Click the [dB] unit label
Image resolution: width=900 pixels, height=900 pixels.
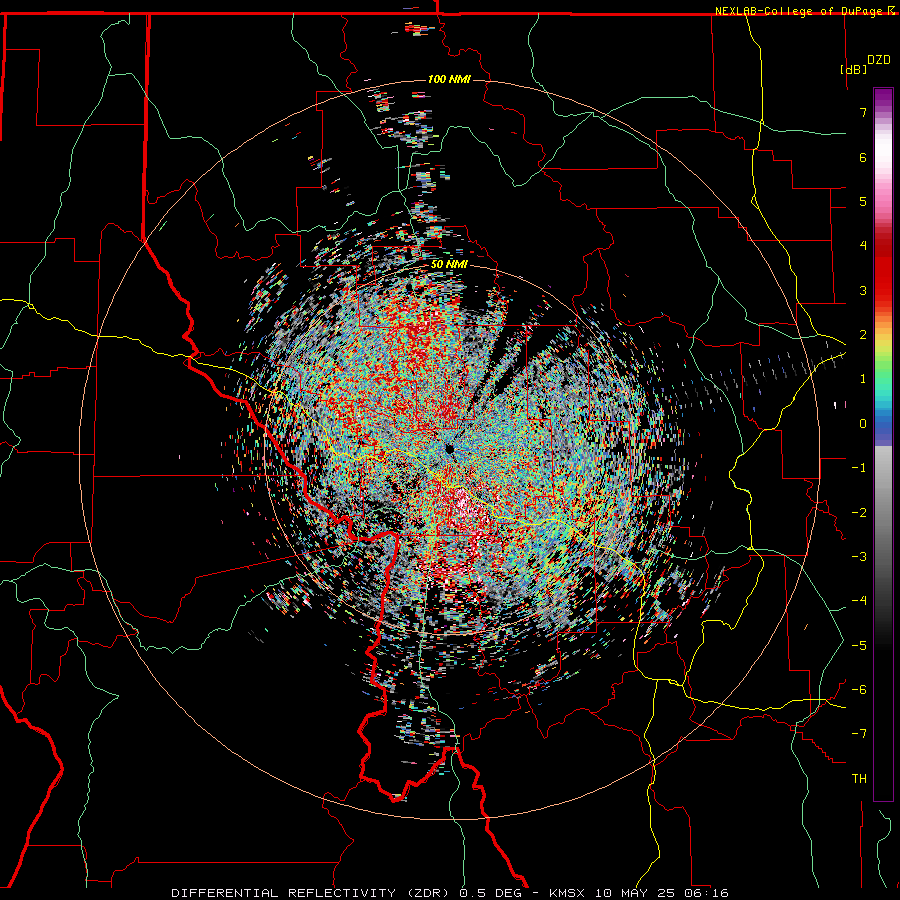point(853,69)
